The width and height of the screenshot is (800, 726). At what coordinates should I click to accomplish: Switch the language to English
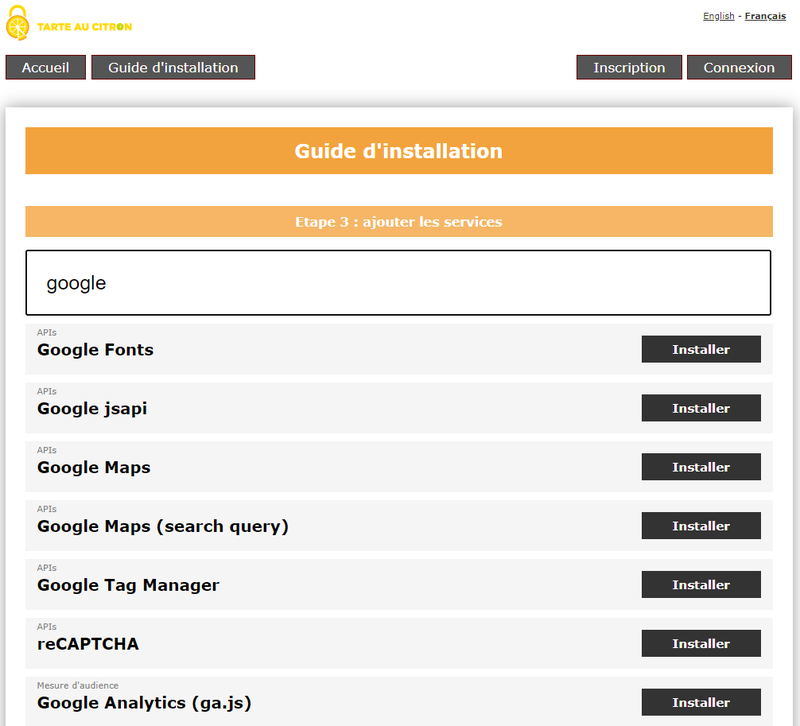coord(719,15)
